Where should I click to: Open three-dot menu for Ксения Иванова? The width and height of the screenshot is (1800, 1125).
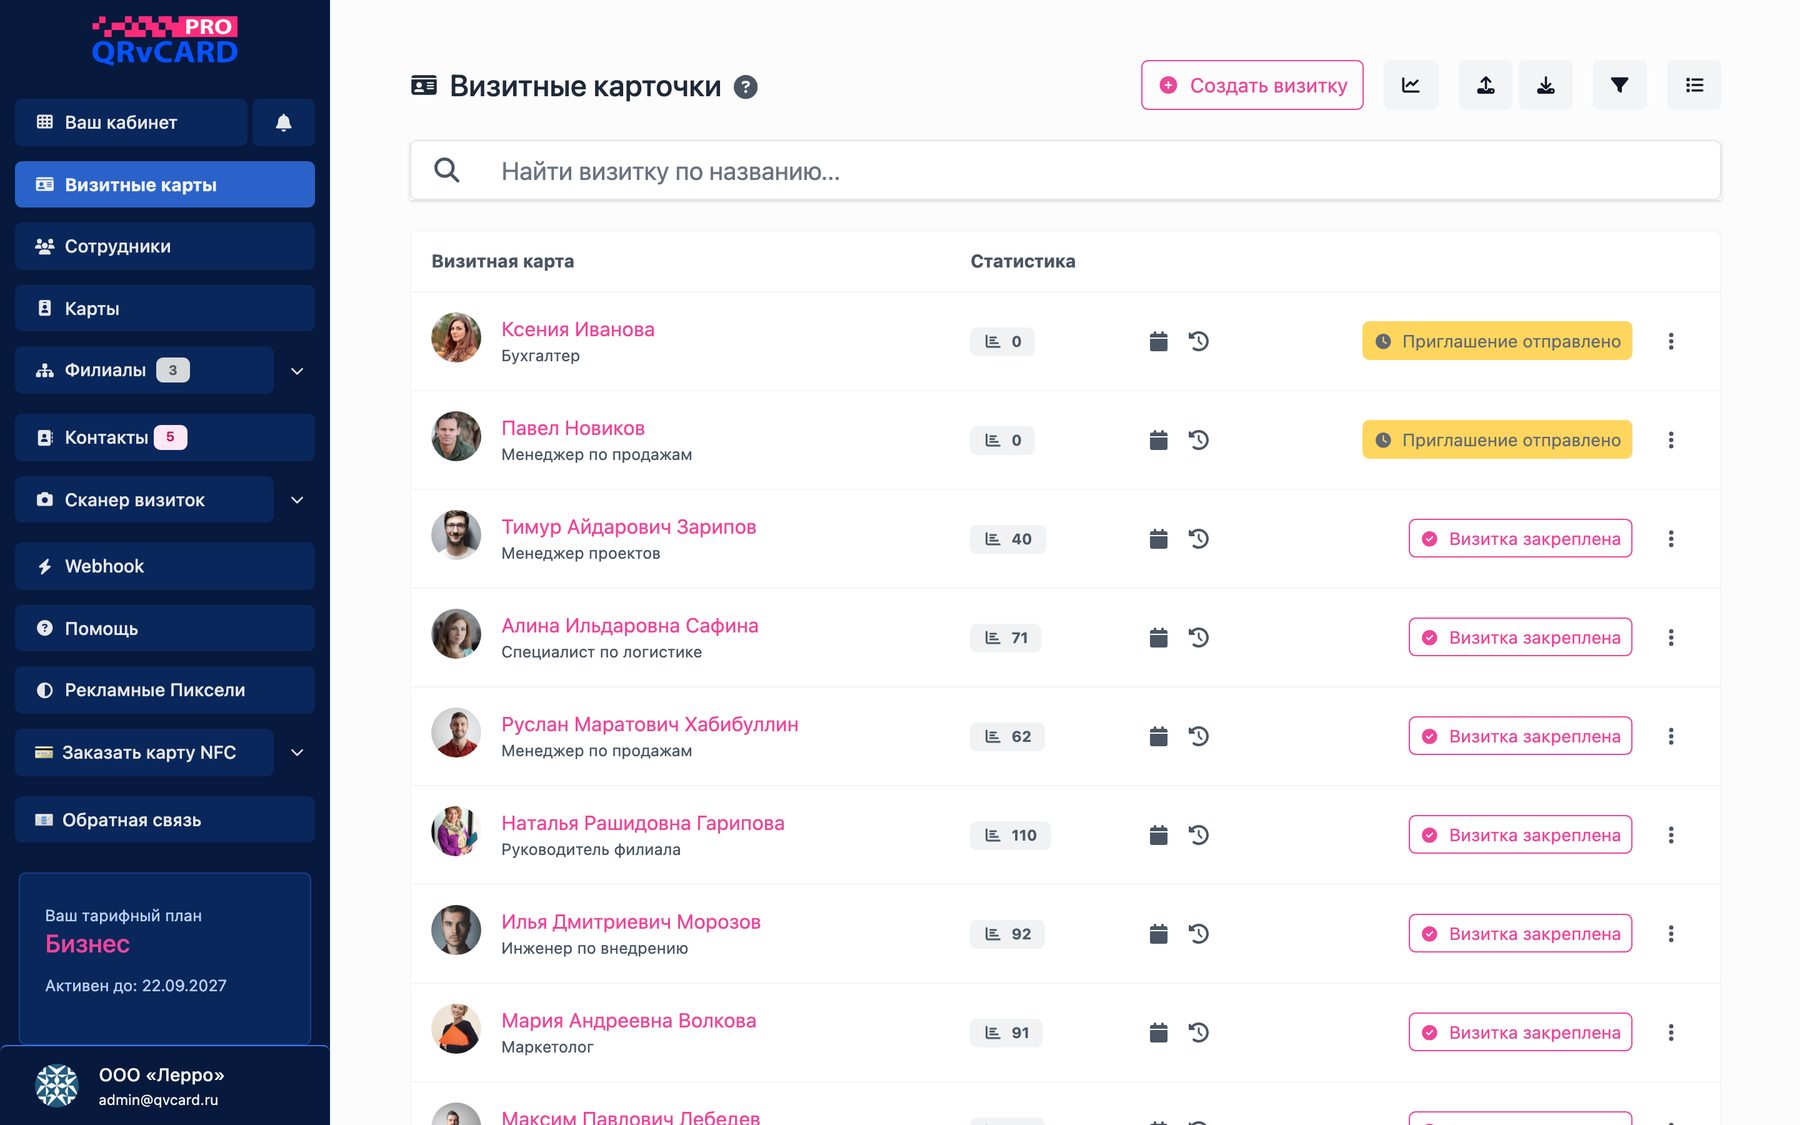click(x=1671, y=341)
